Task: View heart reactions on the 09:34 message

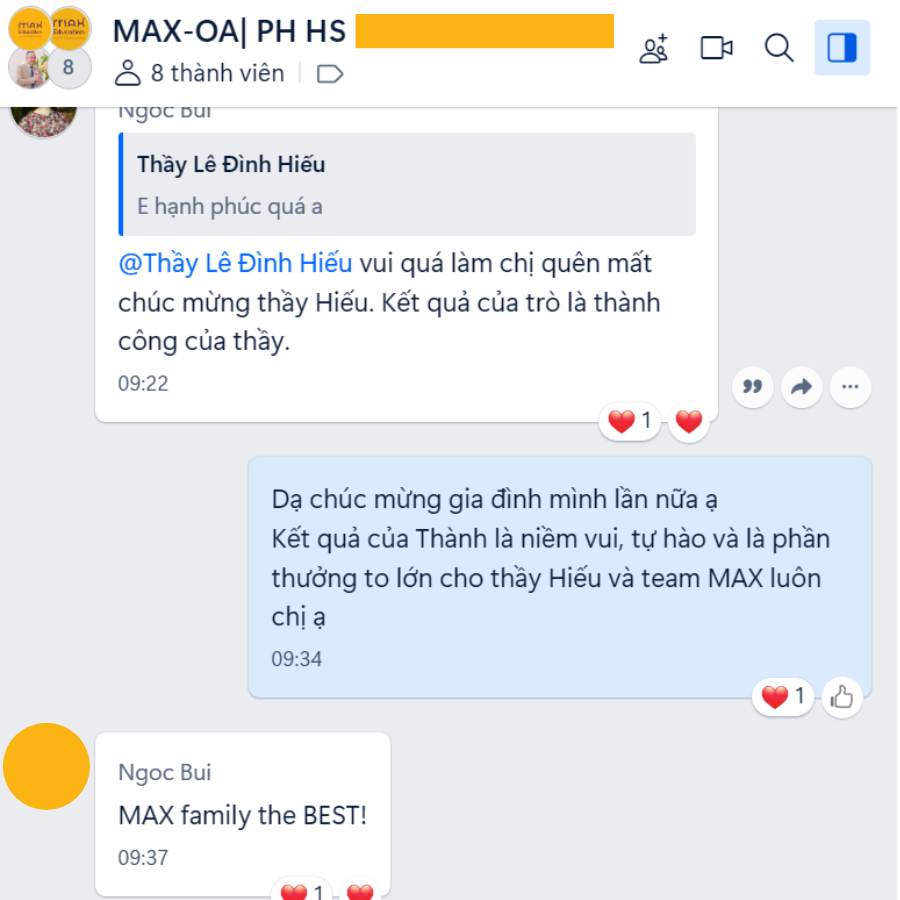Action: click(782, 697)
